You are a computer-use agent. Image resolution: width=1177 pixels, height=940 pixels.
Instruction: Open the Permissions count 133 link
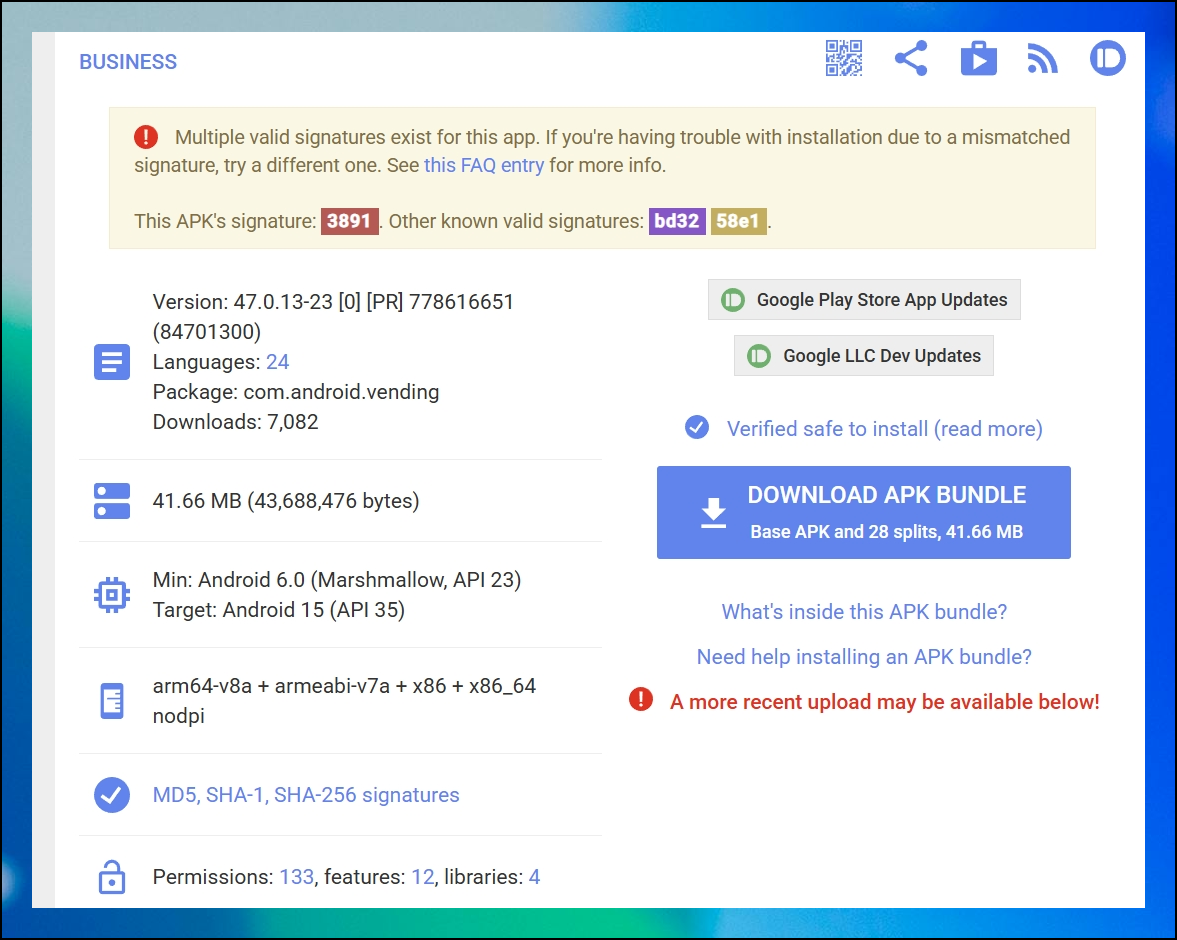[x=297, y=877]
